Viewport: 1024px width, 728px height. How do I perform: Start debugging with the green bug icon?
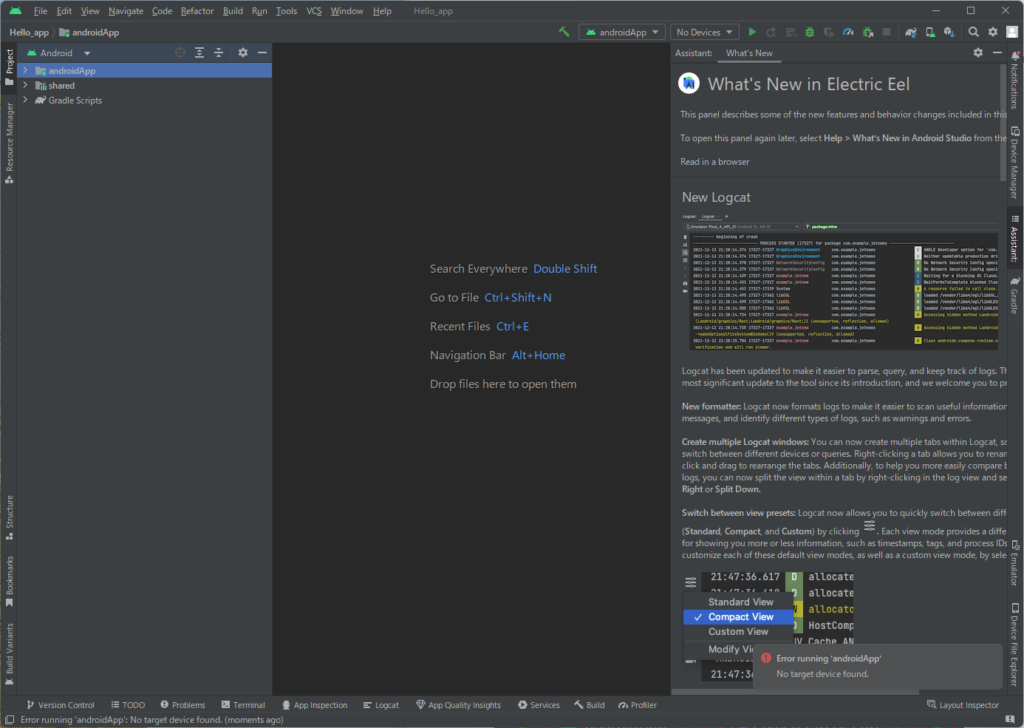pyautogui.click(x=809, y=32)
